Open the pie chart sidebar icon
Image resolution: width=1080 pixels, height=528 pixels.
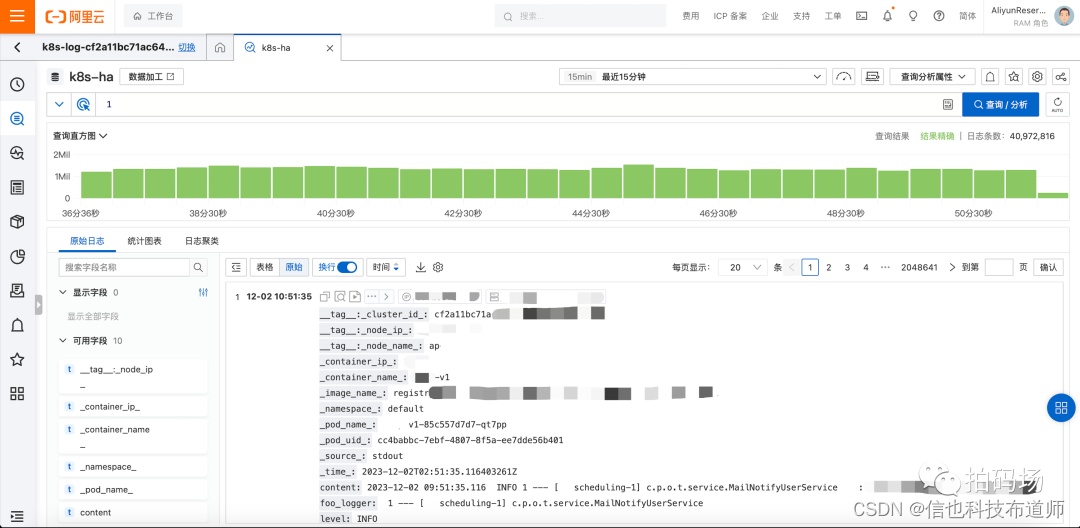[x=17, y=257]
